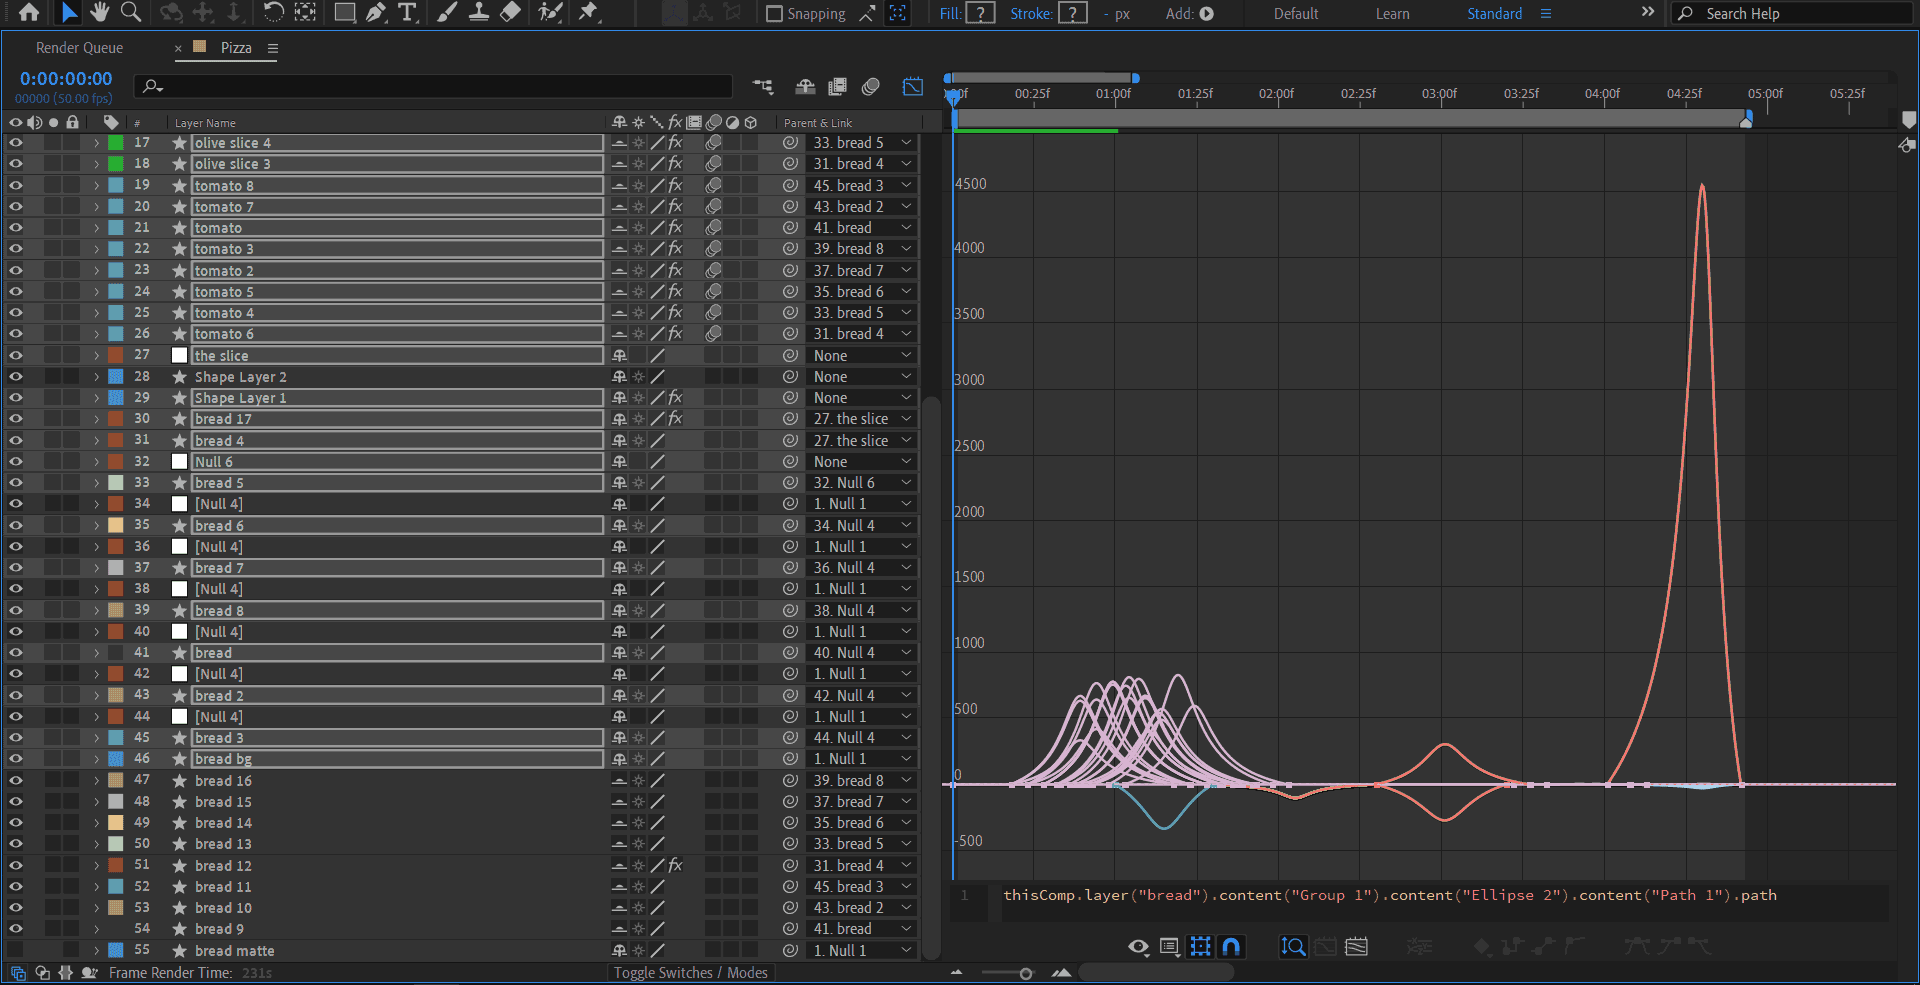Enable Motion Blur for the composition
The height and width of the screenshot is (985, 1920).
coord(870,87)
